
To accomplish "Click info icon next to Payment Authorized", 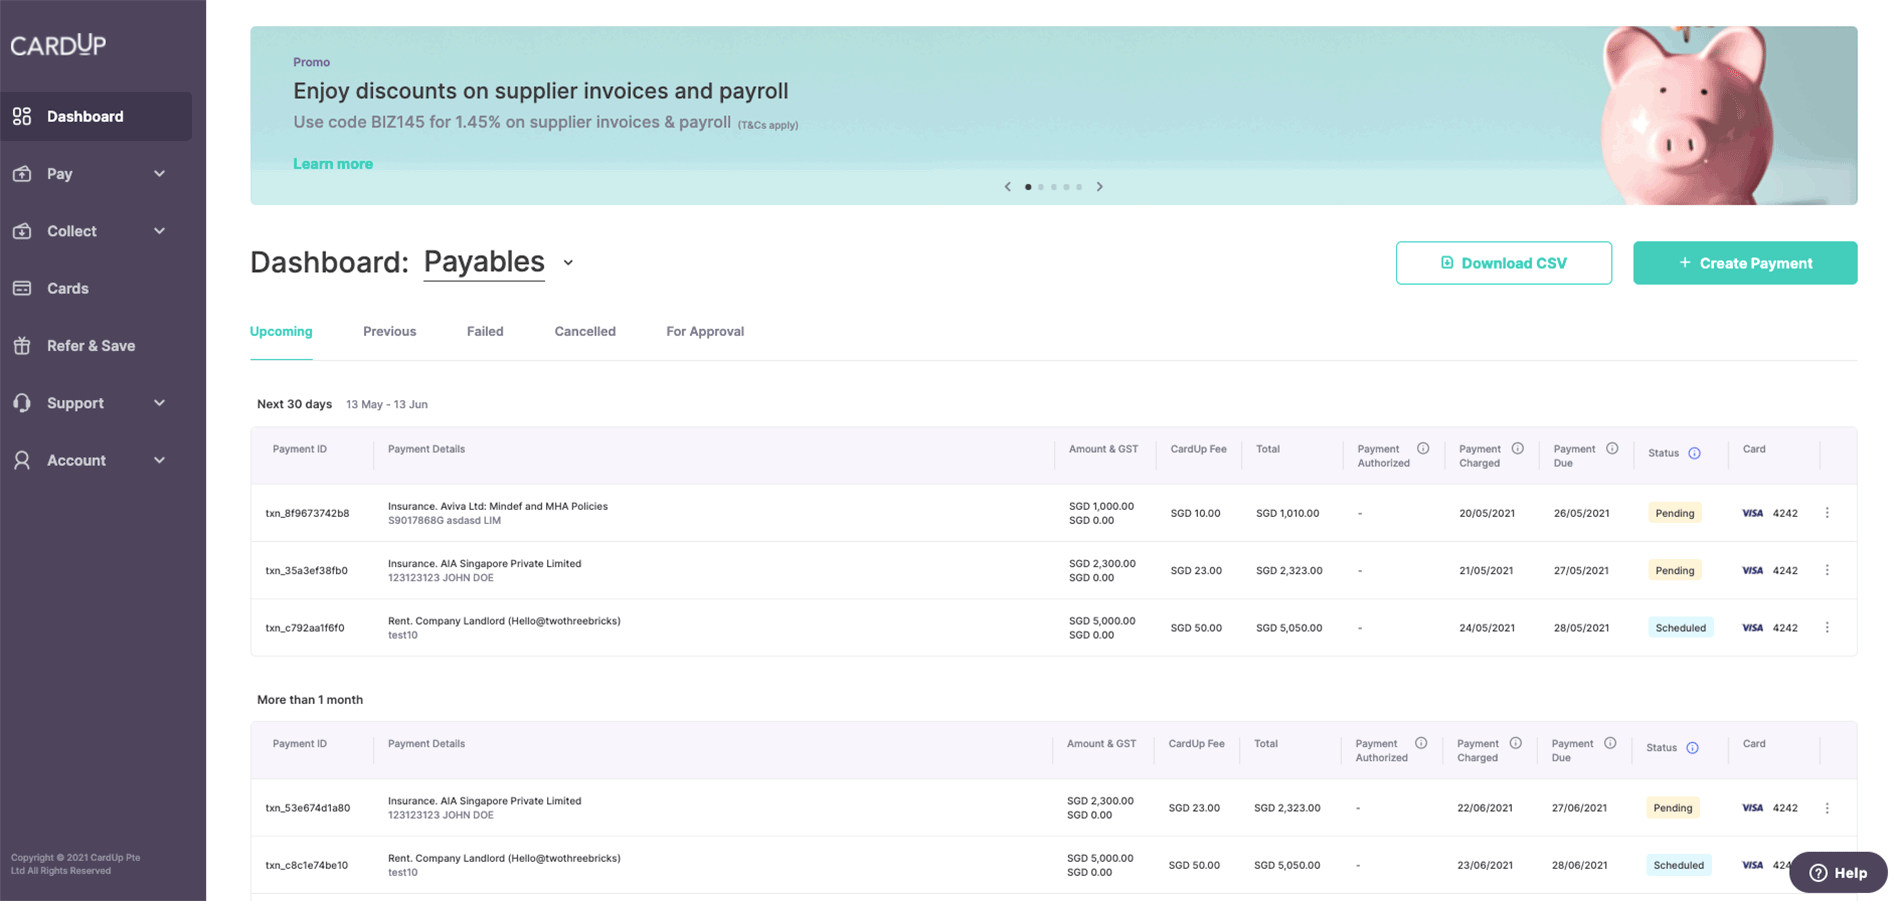I will (x=1423, y=449).
